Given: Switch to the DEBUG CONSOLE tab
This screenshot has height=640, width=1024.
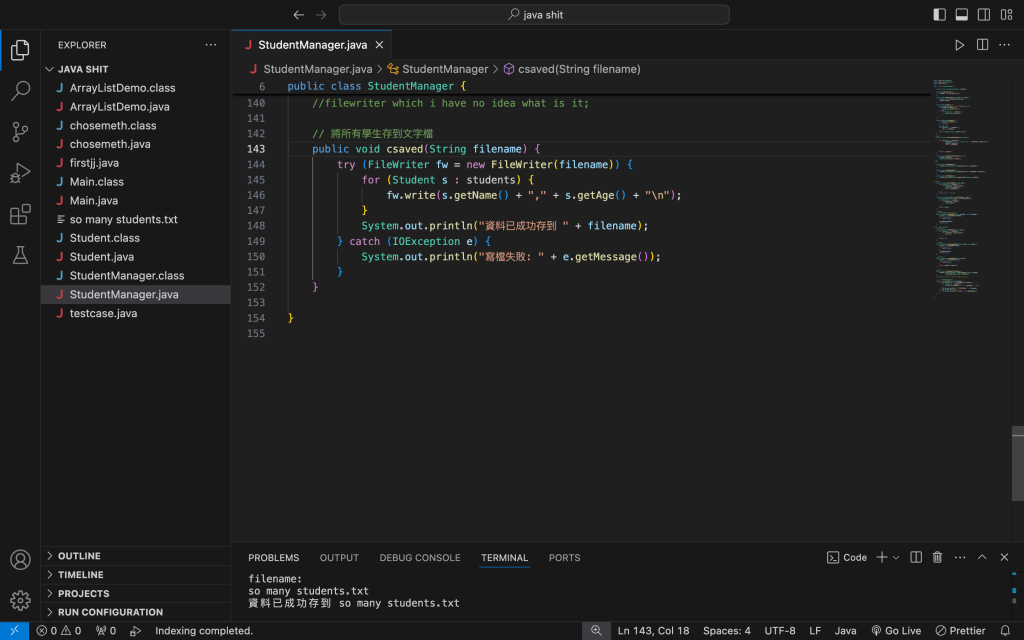Looking at the screenshot, I should click(420, 558).
